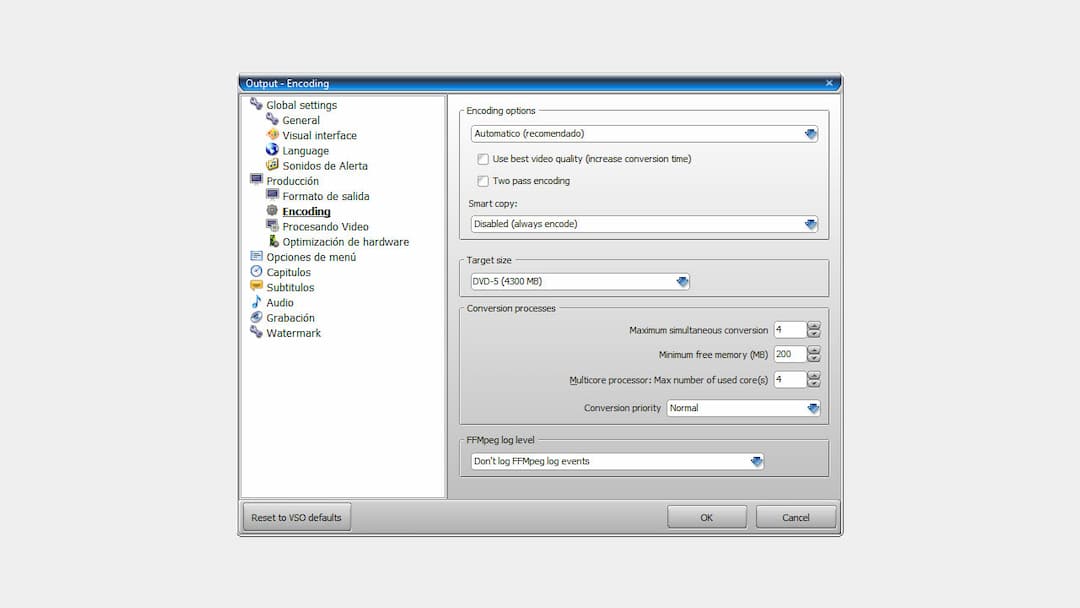
Task: Select the Optimización de hardware icon
Action: point(272,241)
